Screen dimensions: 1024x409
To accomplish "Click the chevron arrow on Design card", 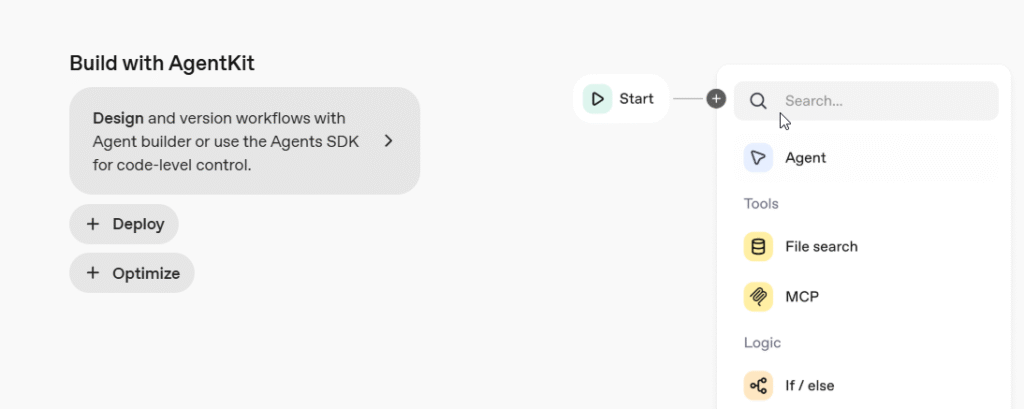I will coord(389,141).
